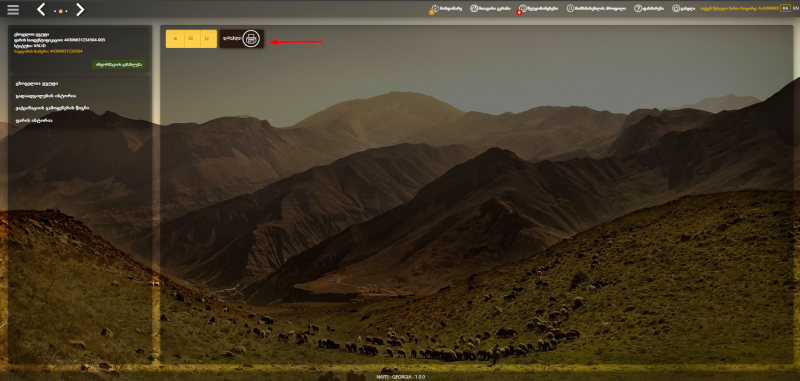Open the hamburger main menu

point(13,10)
